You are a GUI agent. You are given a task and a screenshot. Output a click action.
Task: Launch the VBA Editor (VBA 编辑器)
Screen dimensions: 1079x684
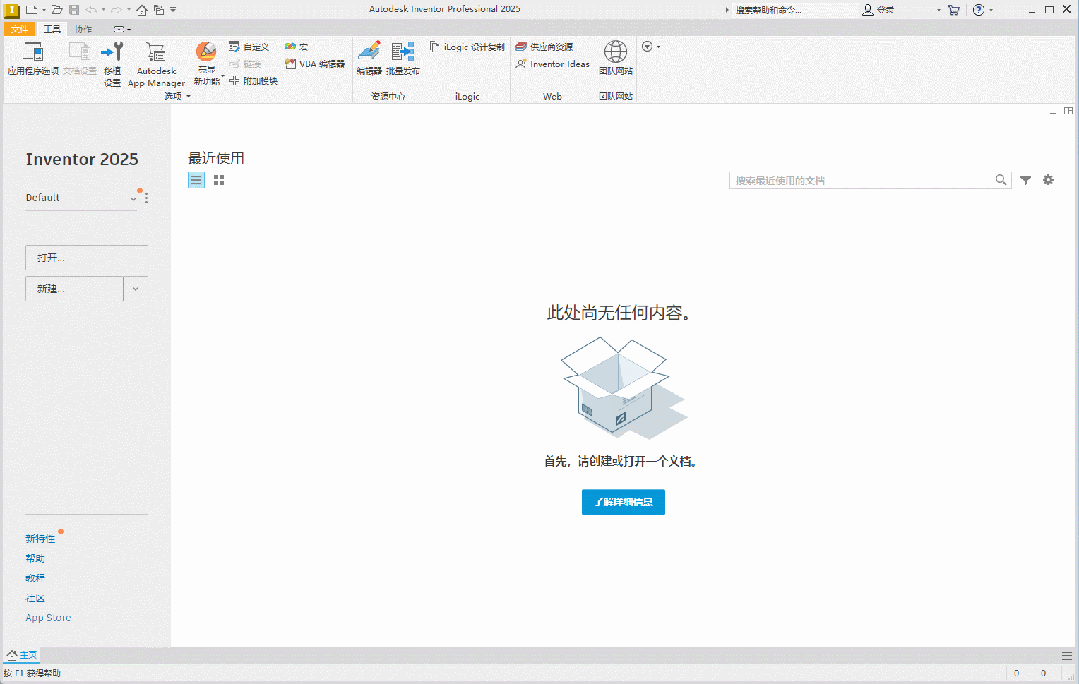315,64
